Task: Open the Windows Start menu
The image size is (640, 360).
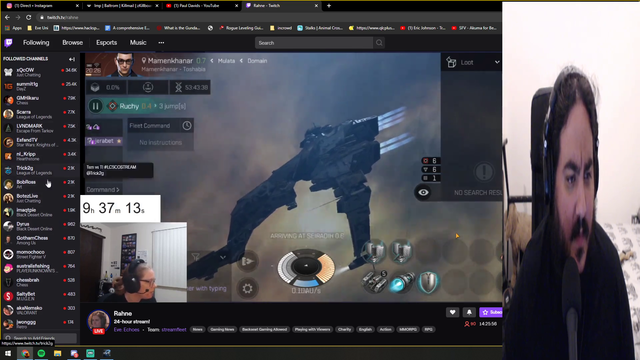Action: coord(8,353)
